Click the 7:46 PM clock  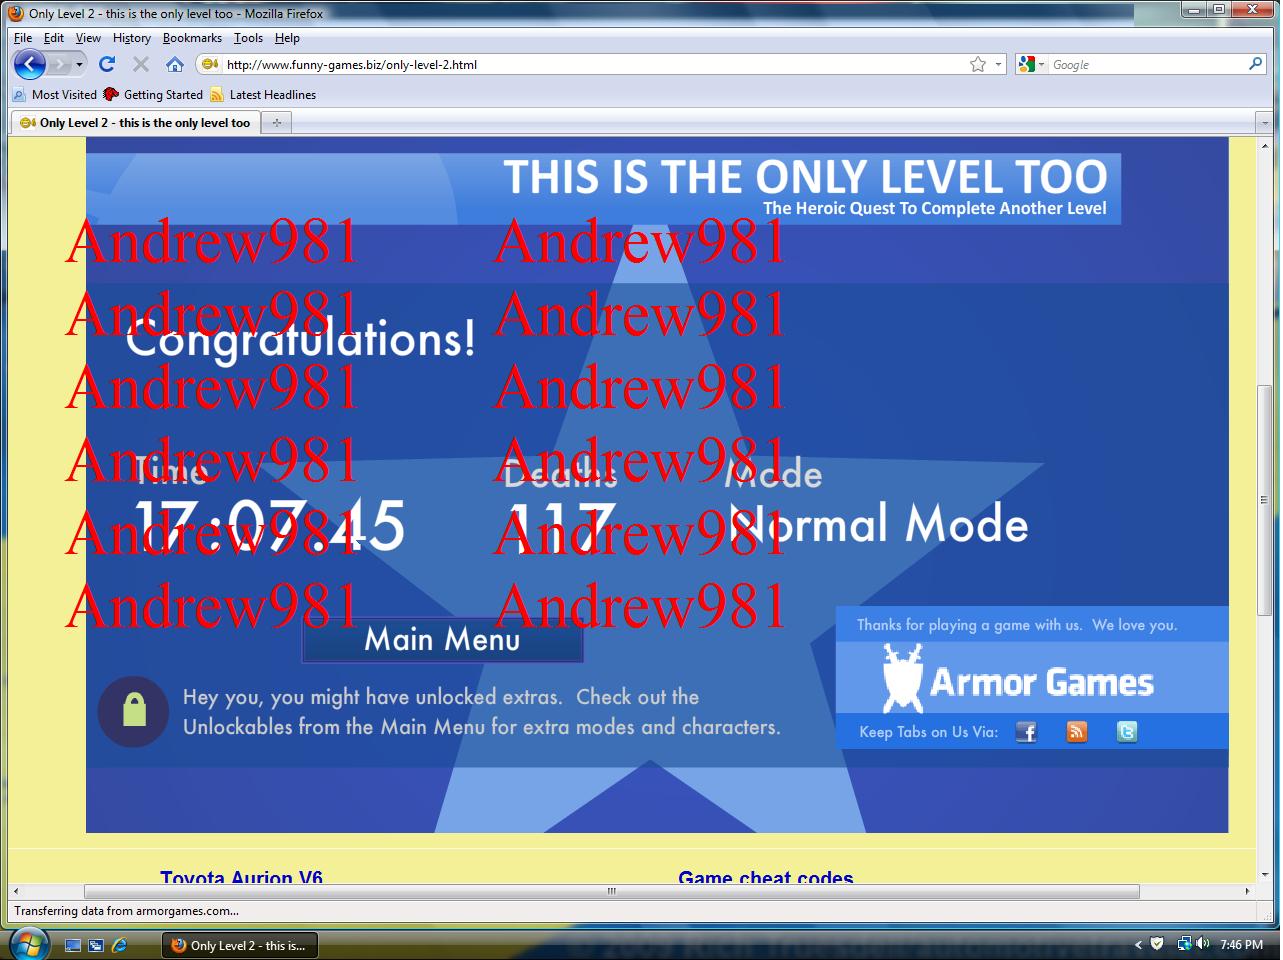click(x=1241, y=945)
